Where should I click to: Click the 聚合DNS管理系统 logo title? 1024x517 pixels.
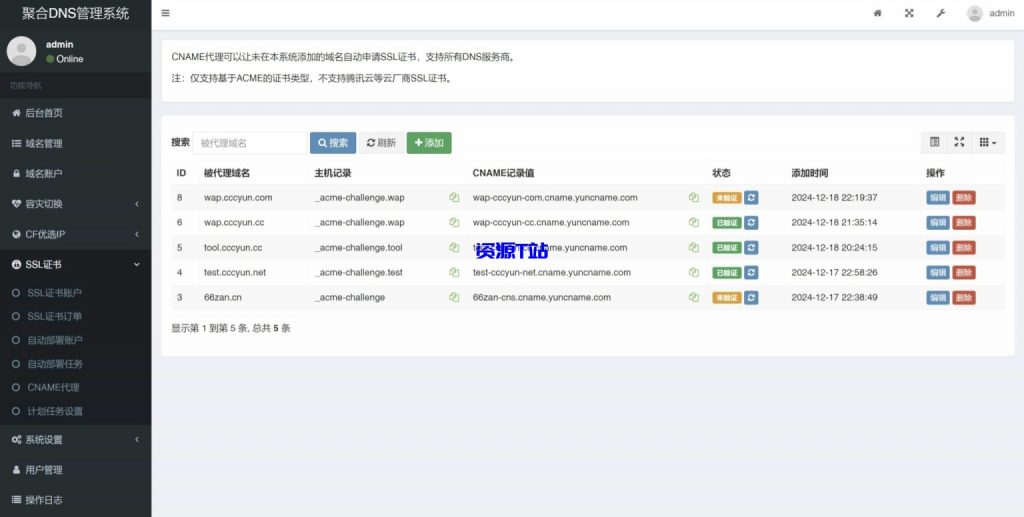[x=76, y=14]
